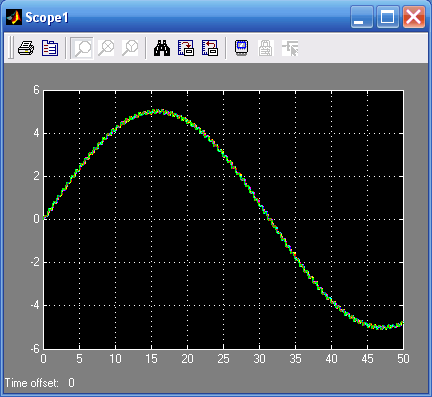Click x-axis tick label 45
The height and width of the screenshot is (397, 432).
pyautogui.click(x=367, y=359)
